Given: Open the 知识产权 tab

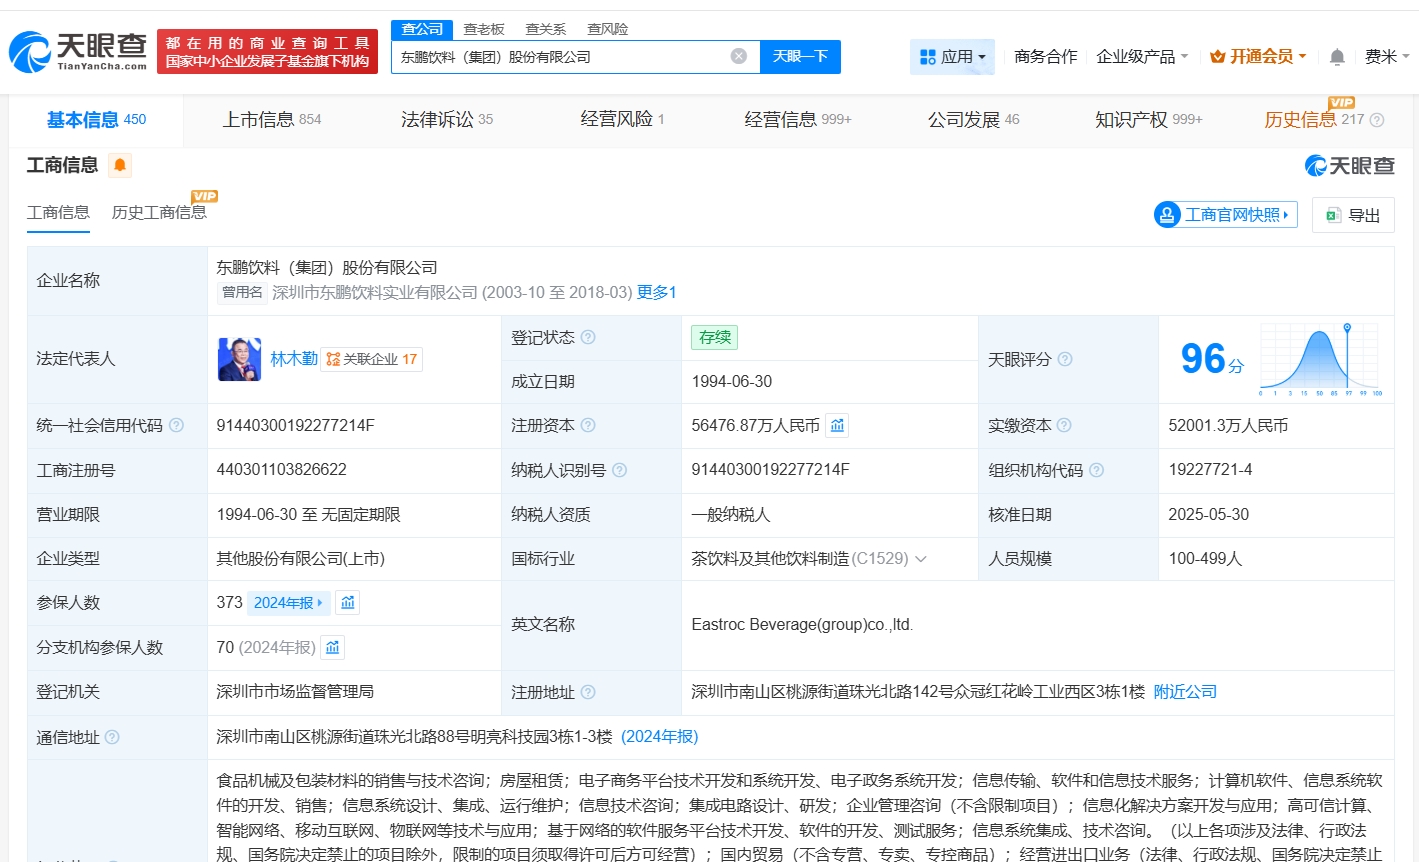Looking at the screenshot, I should (1149, 120).
